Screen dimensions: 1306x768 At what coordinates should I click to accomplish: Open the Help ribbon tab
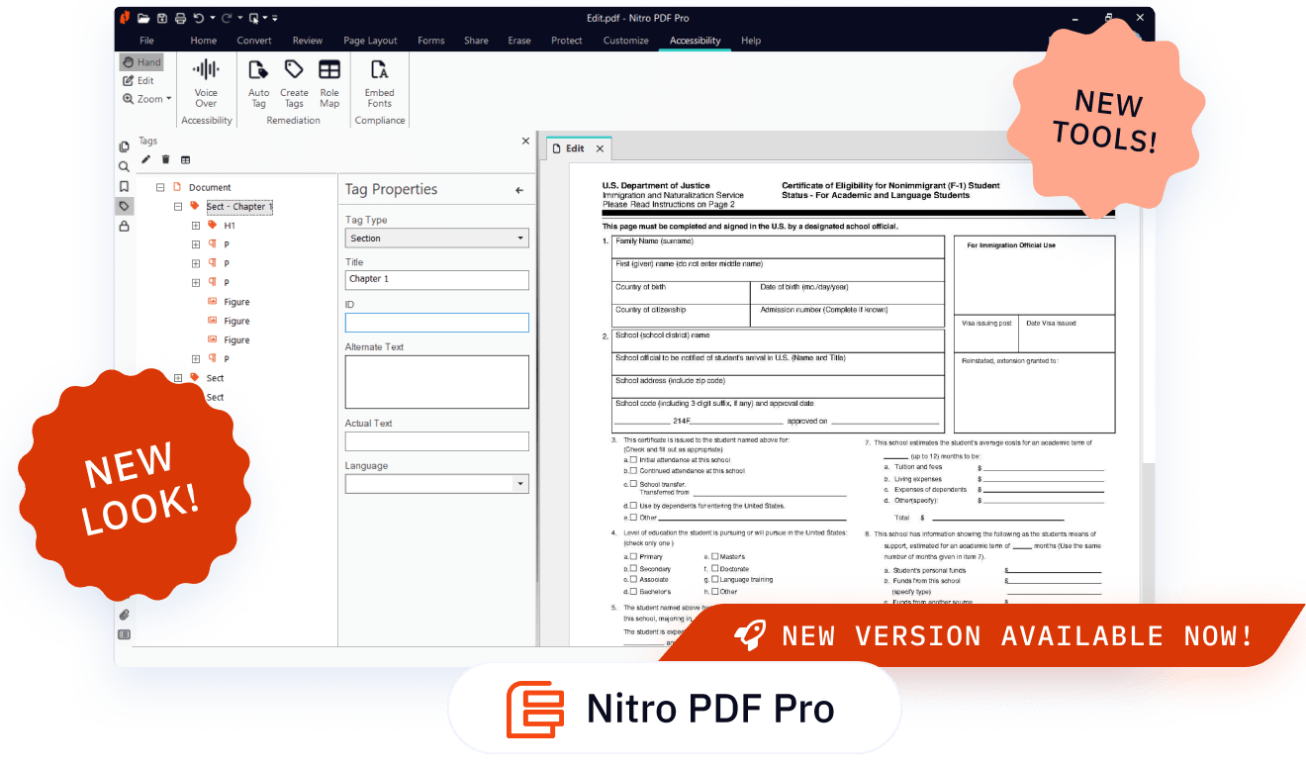click(751, 41)
